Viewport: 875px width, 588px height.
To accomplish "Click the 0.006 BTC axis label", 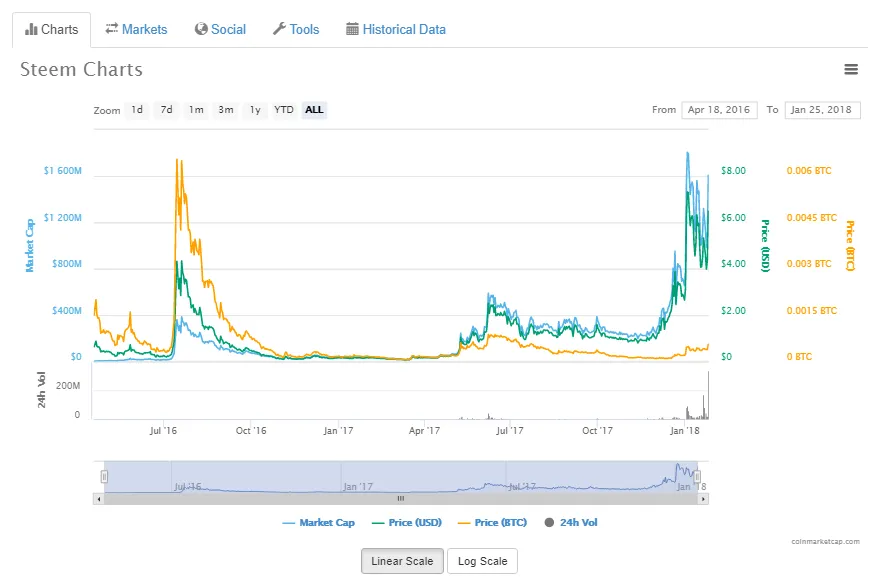I will 809,171.
